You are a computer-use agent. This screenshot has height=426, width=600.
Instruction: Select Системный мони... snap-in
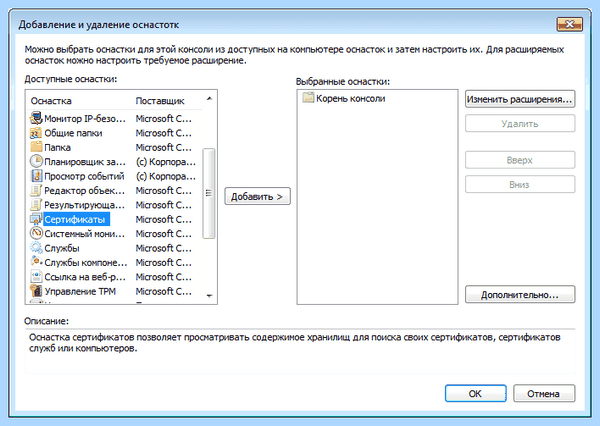pos(85,234)
